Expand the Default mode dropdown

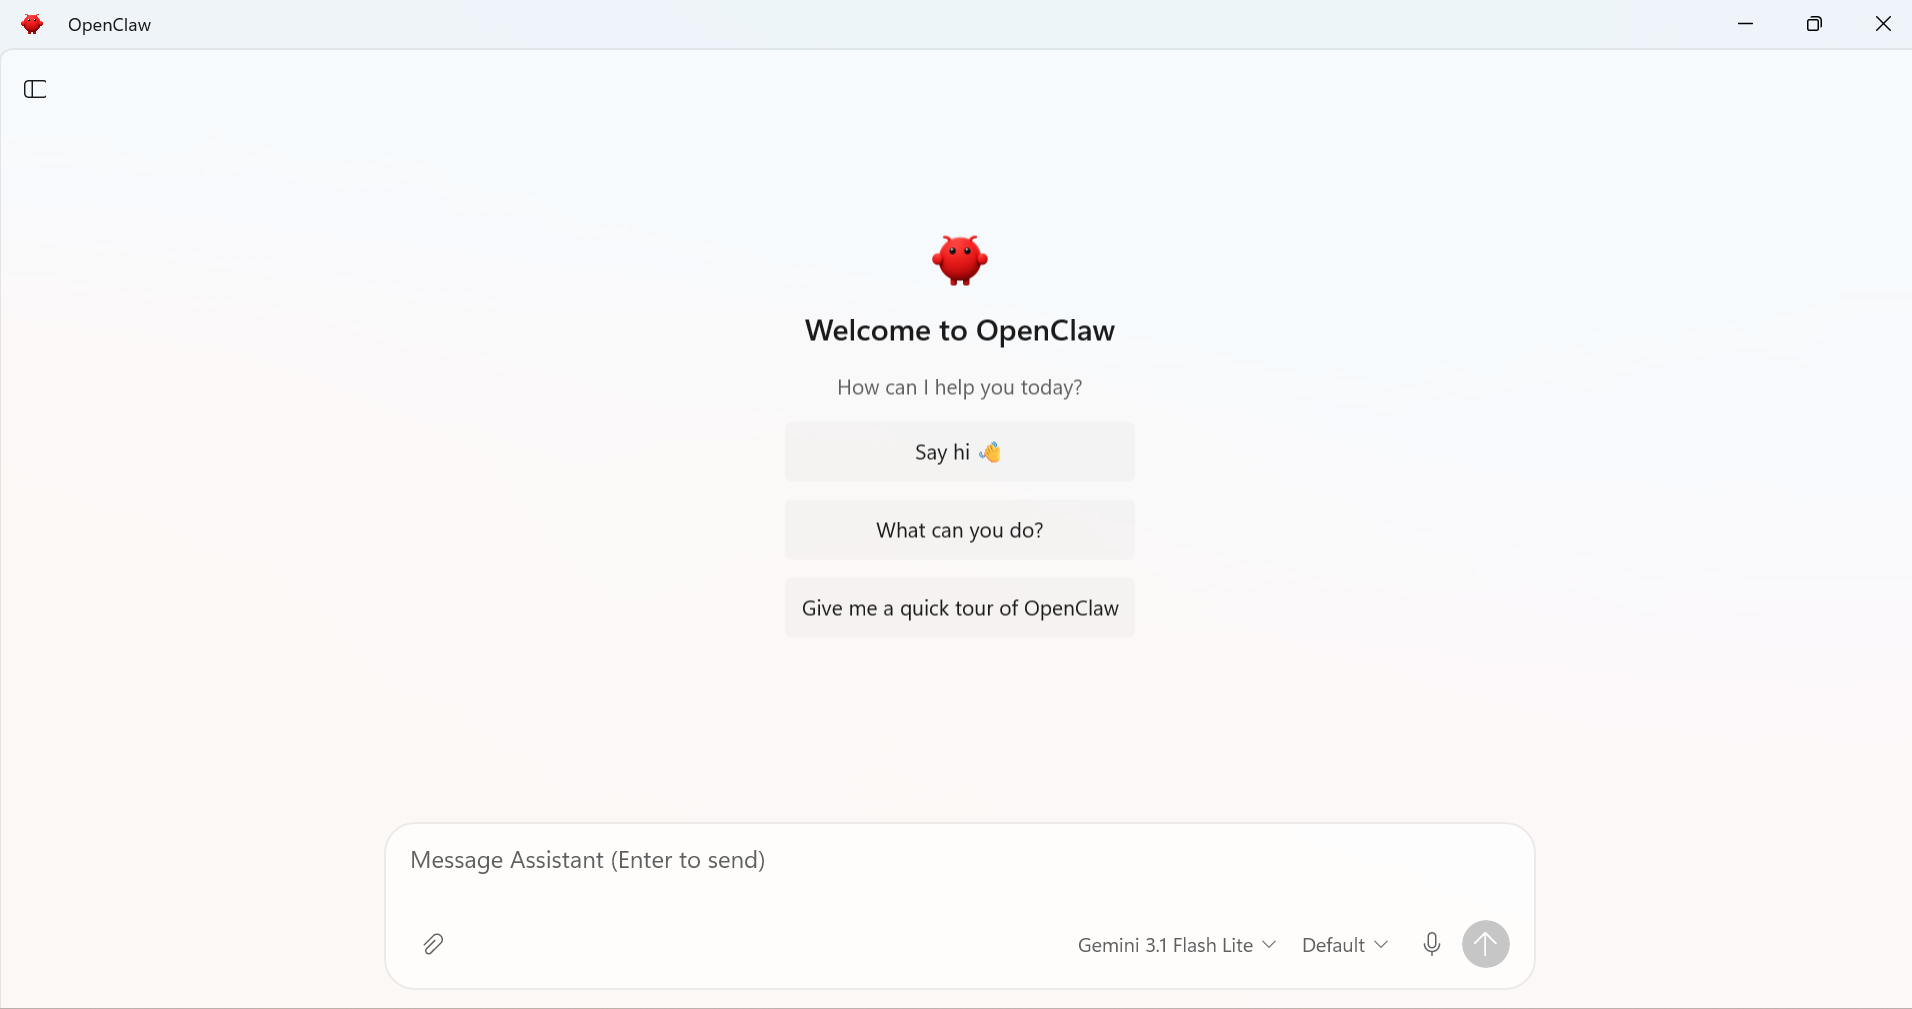1345,945
